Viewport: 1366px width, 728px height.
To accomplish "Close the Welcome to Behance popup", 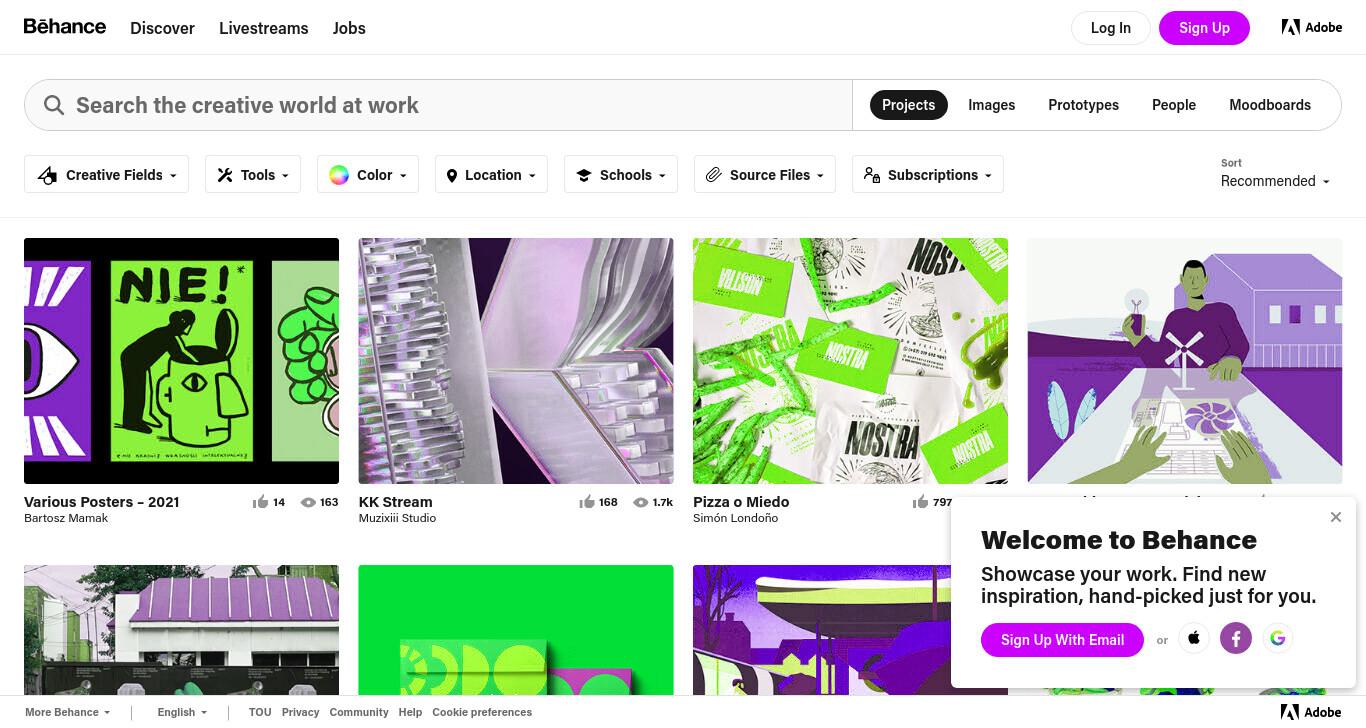I will coord(1336,517).
